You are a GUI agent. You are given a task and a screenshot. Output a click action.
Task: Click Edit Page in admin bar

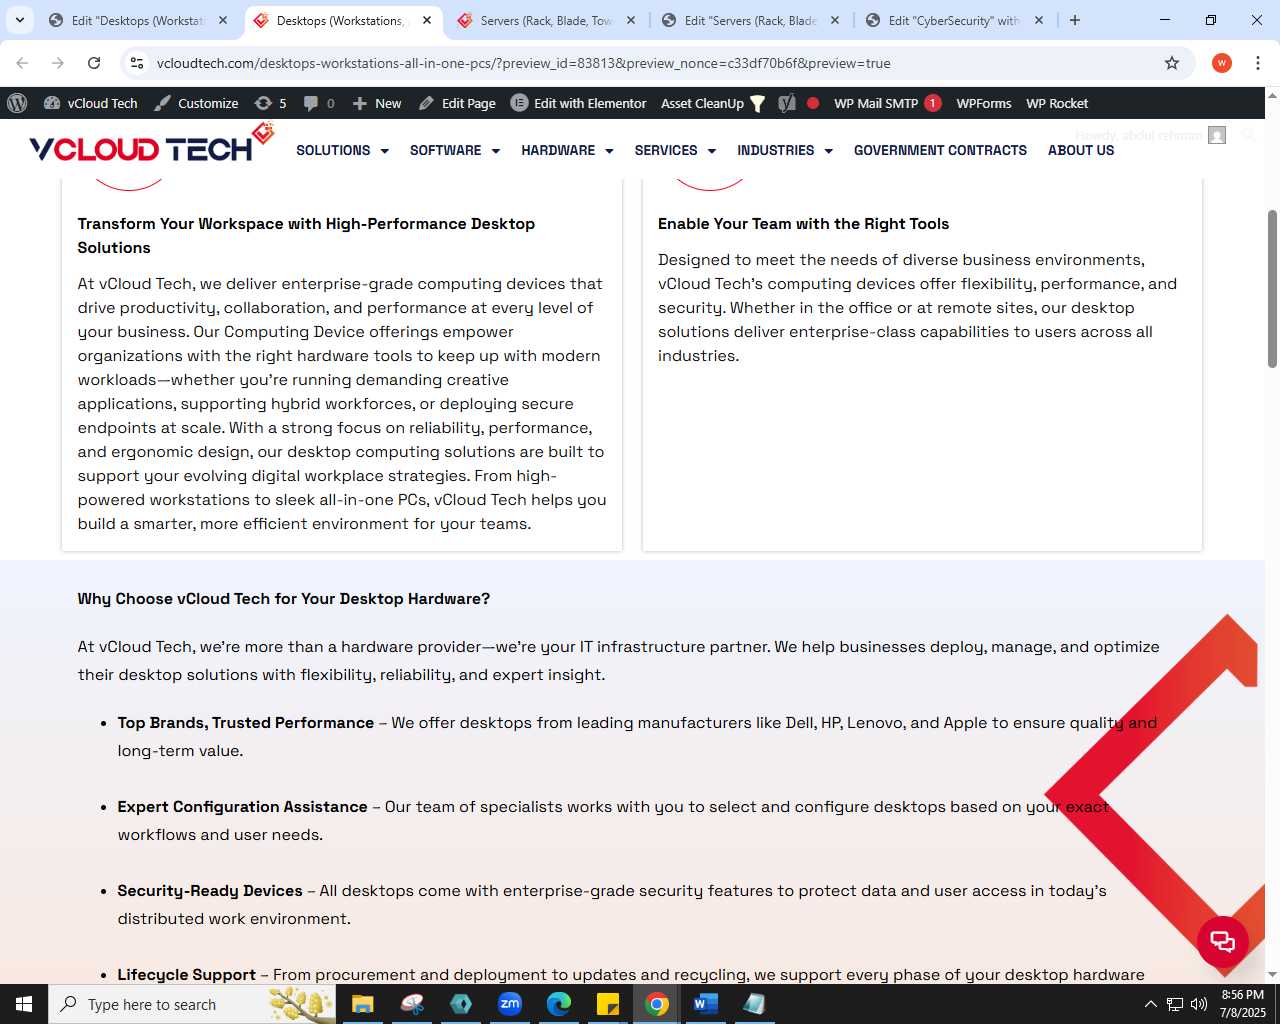point(457,103)
